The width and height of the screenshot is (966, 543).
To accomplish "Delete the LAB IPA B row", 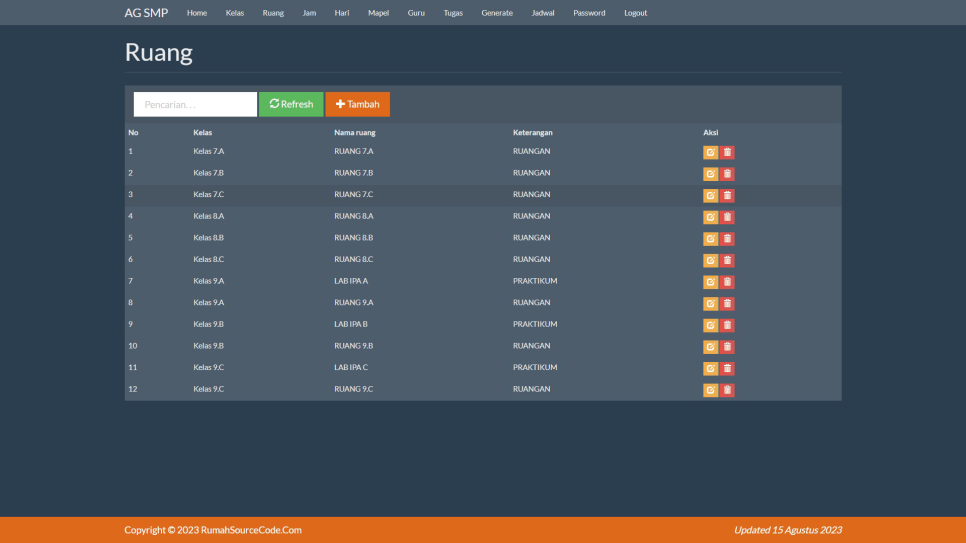I will (x=727, y=325).
